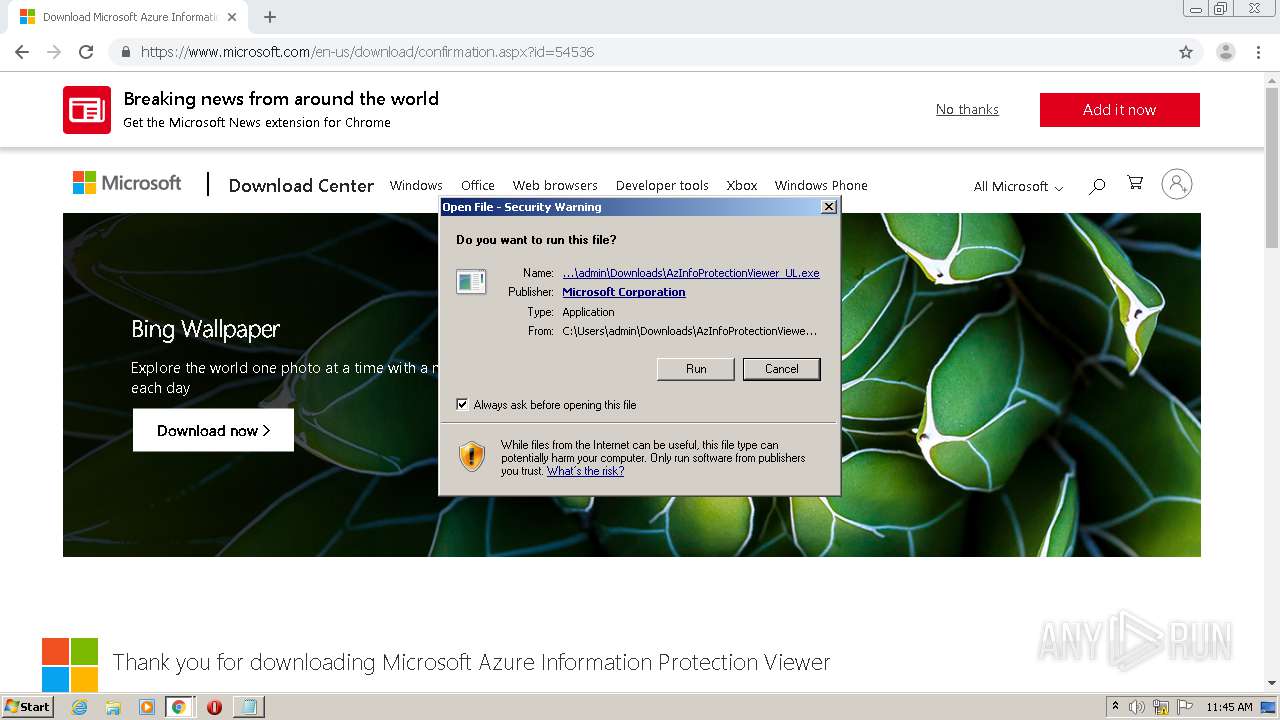
Task: Open the site search magnifier
Action: (1097, 185)
